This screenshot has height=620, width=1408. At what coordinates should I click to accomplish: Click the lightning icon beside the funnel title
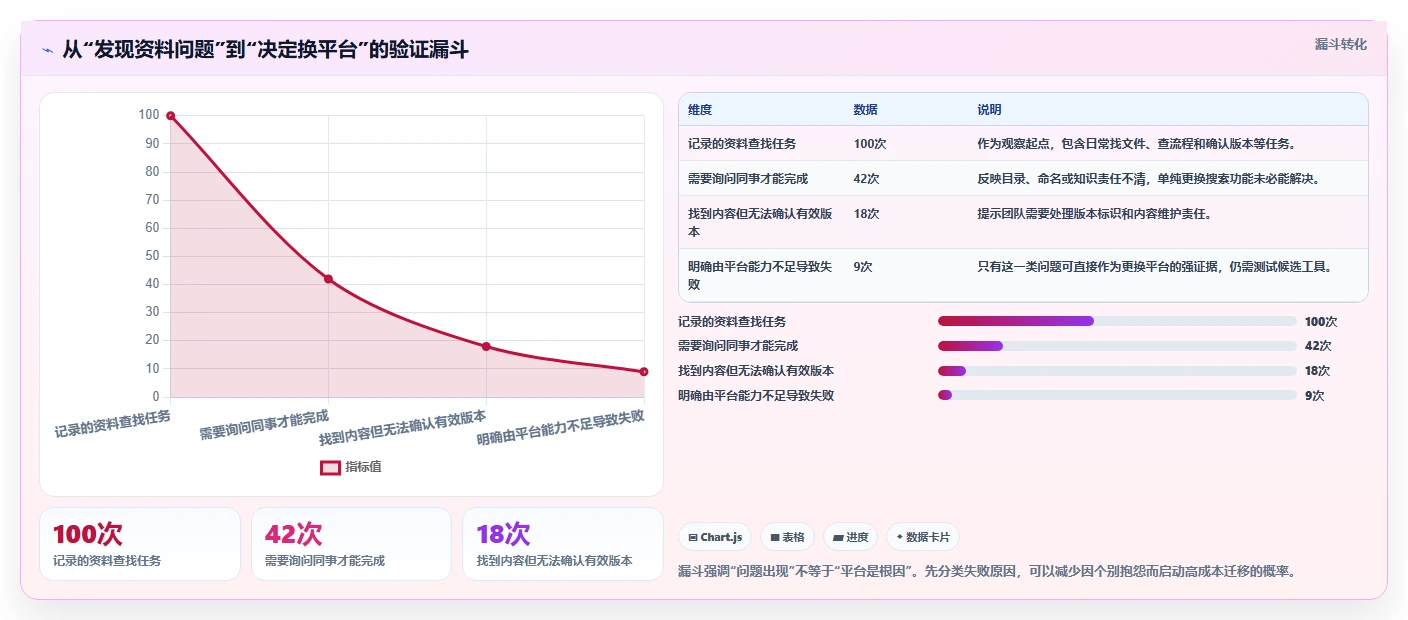pyautogui.click(x=48, y=50)
